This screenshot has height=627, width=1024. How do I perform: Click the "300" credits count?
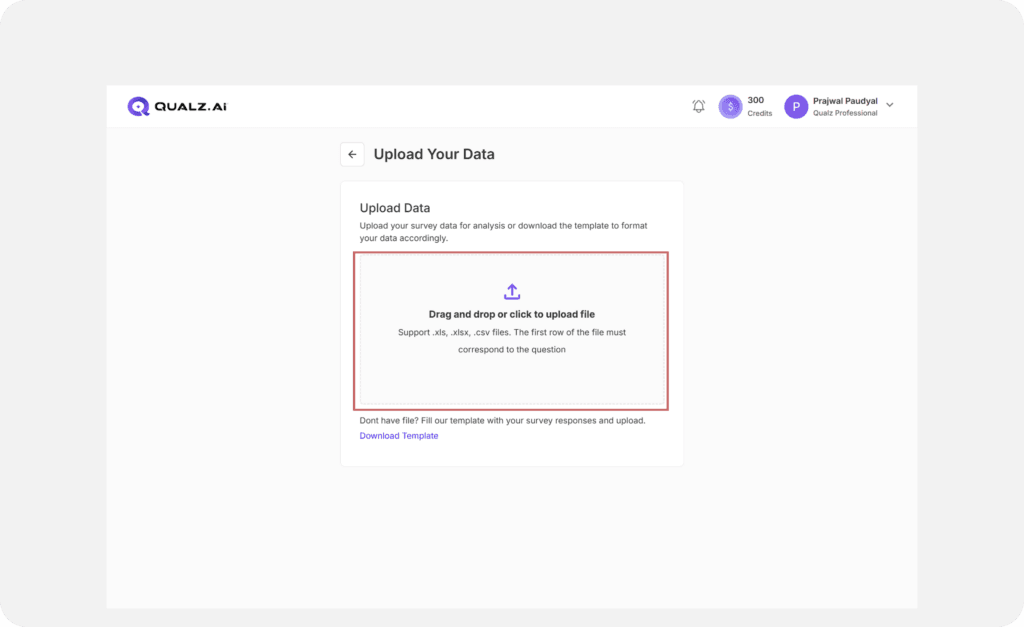(756, 100)
